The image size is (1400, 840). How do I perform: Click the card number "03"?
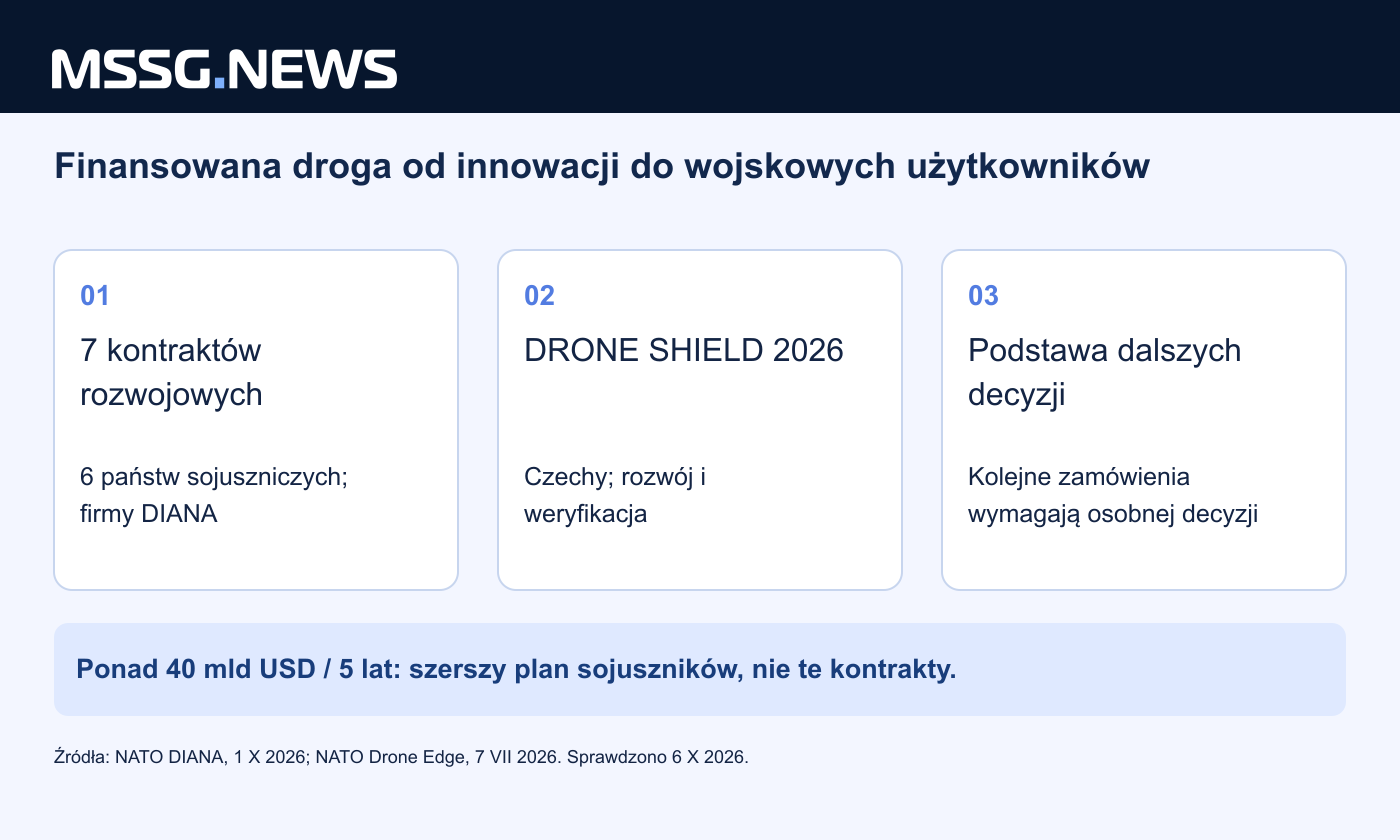pos(983,296)
